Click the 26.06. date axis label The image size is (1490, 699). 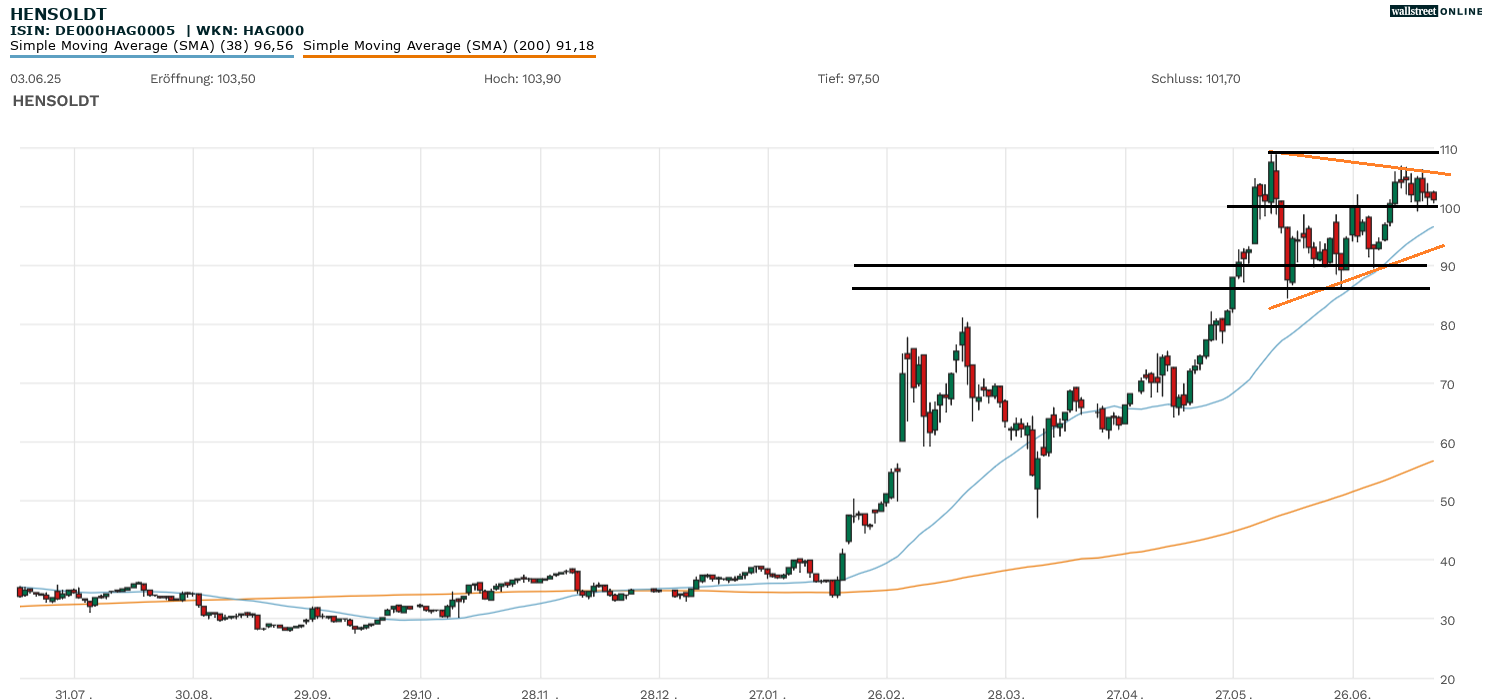click(x=1352, y=692)
